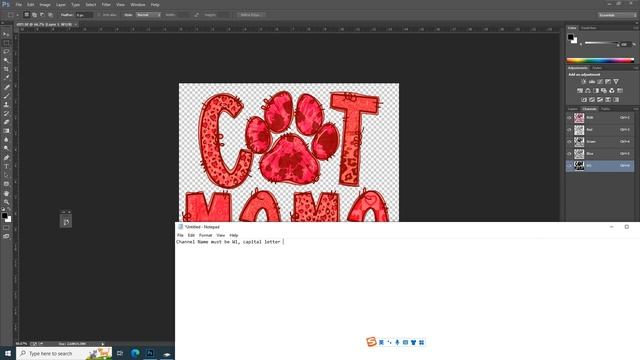
Task: Open Photoshop Window menu
Action: pos(138,4)
